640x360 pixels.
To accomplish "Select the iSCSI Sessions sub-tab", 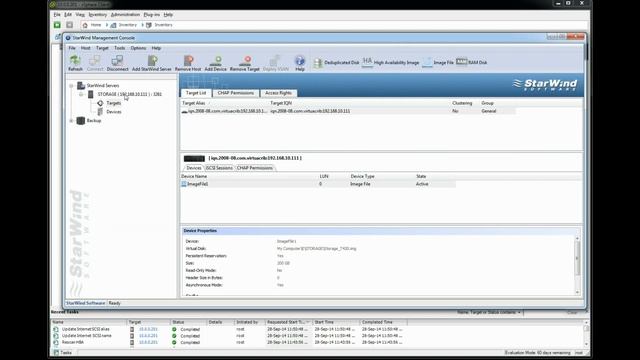I will [x=219, y=168].
